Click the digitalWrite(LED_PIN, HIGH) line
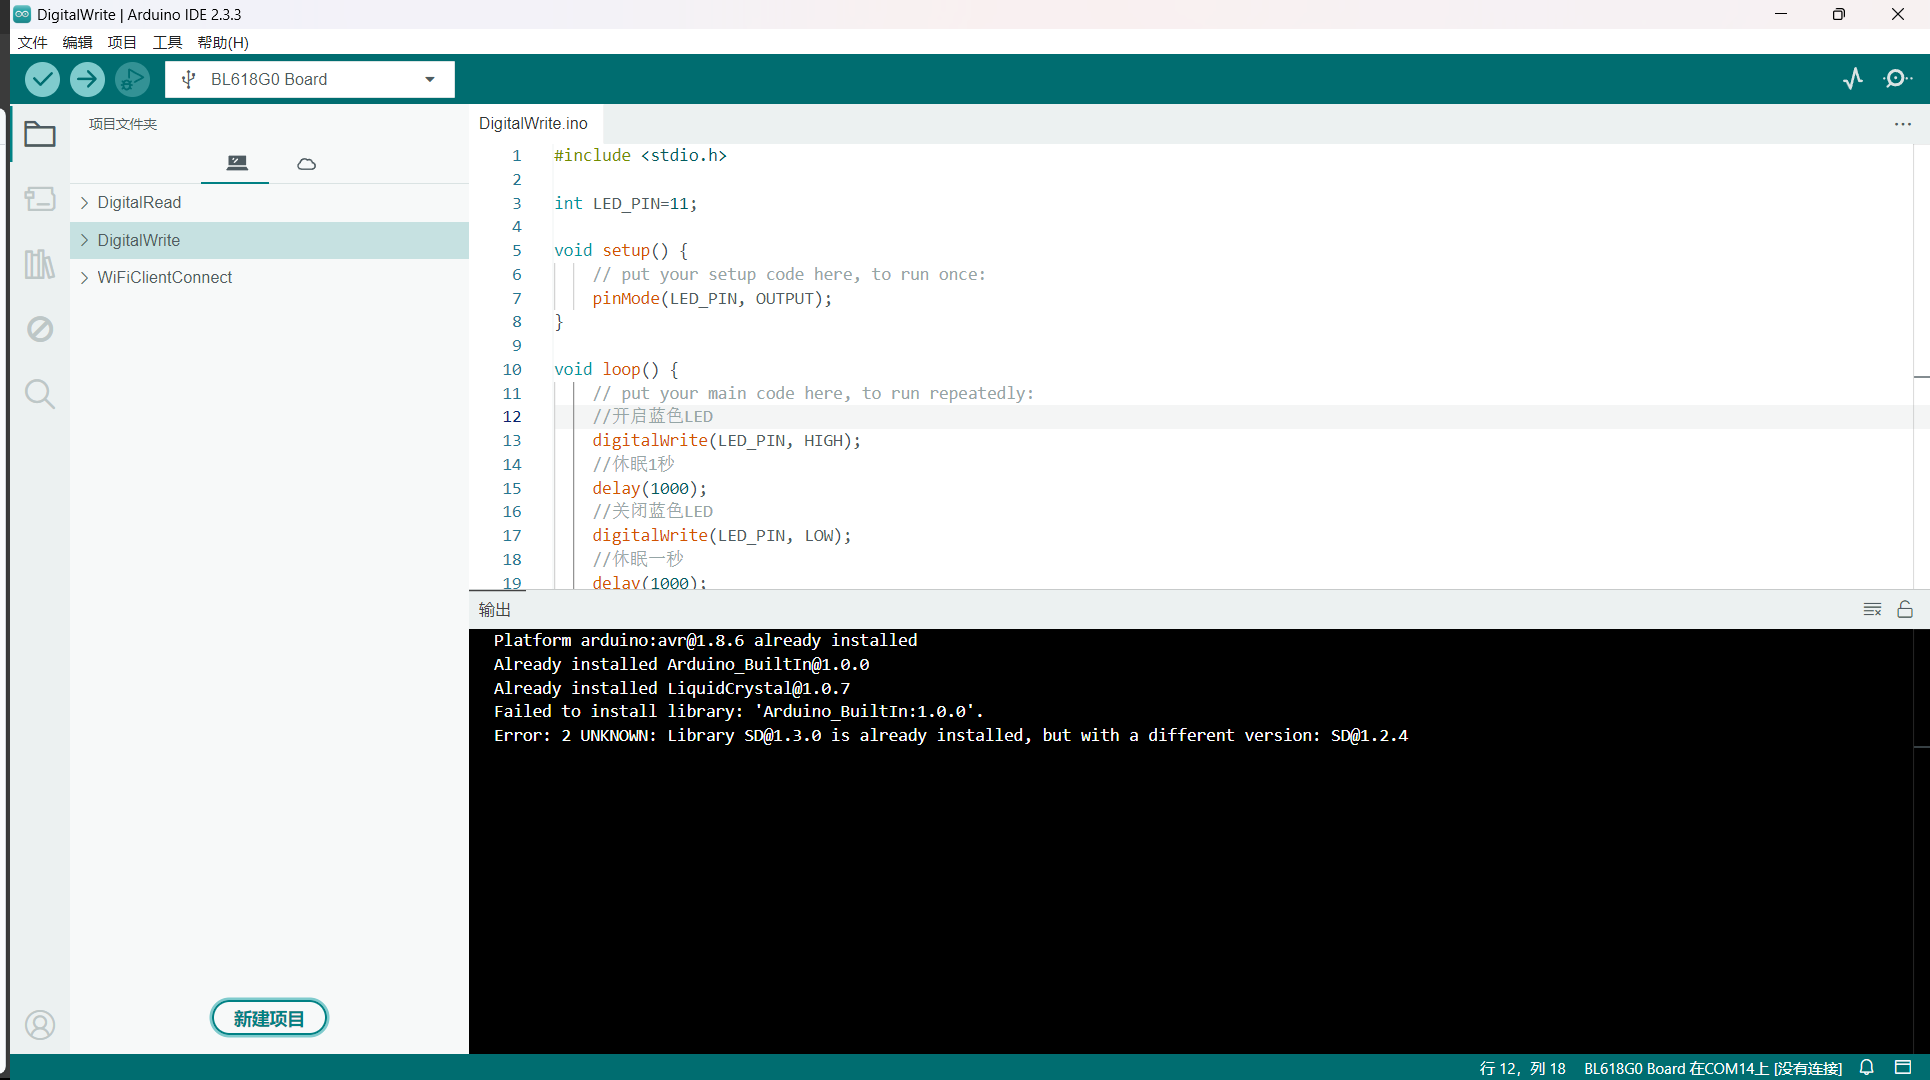1930x1080 pixels. pyautogui.click(x=726, y=441)
